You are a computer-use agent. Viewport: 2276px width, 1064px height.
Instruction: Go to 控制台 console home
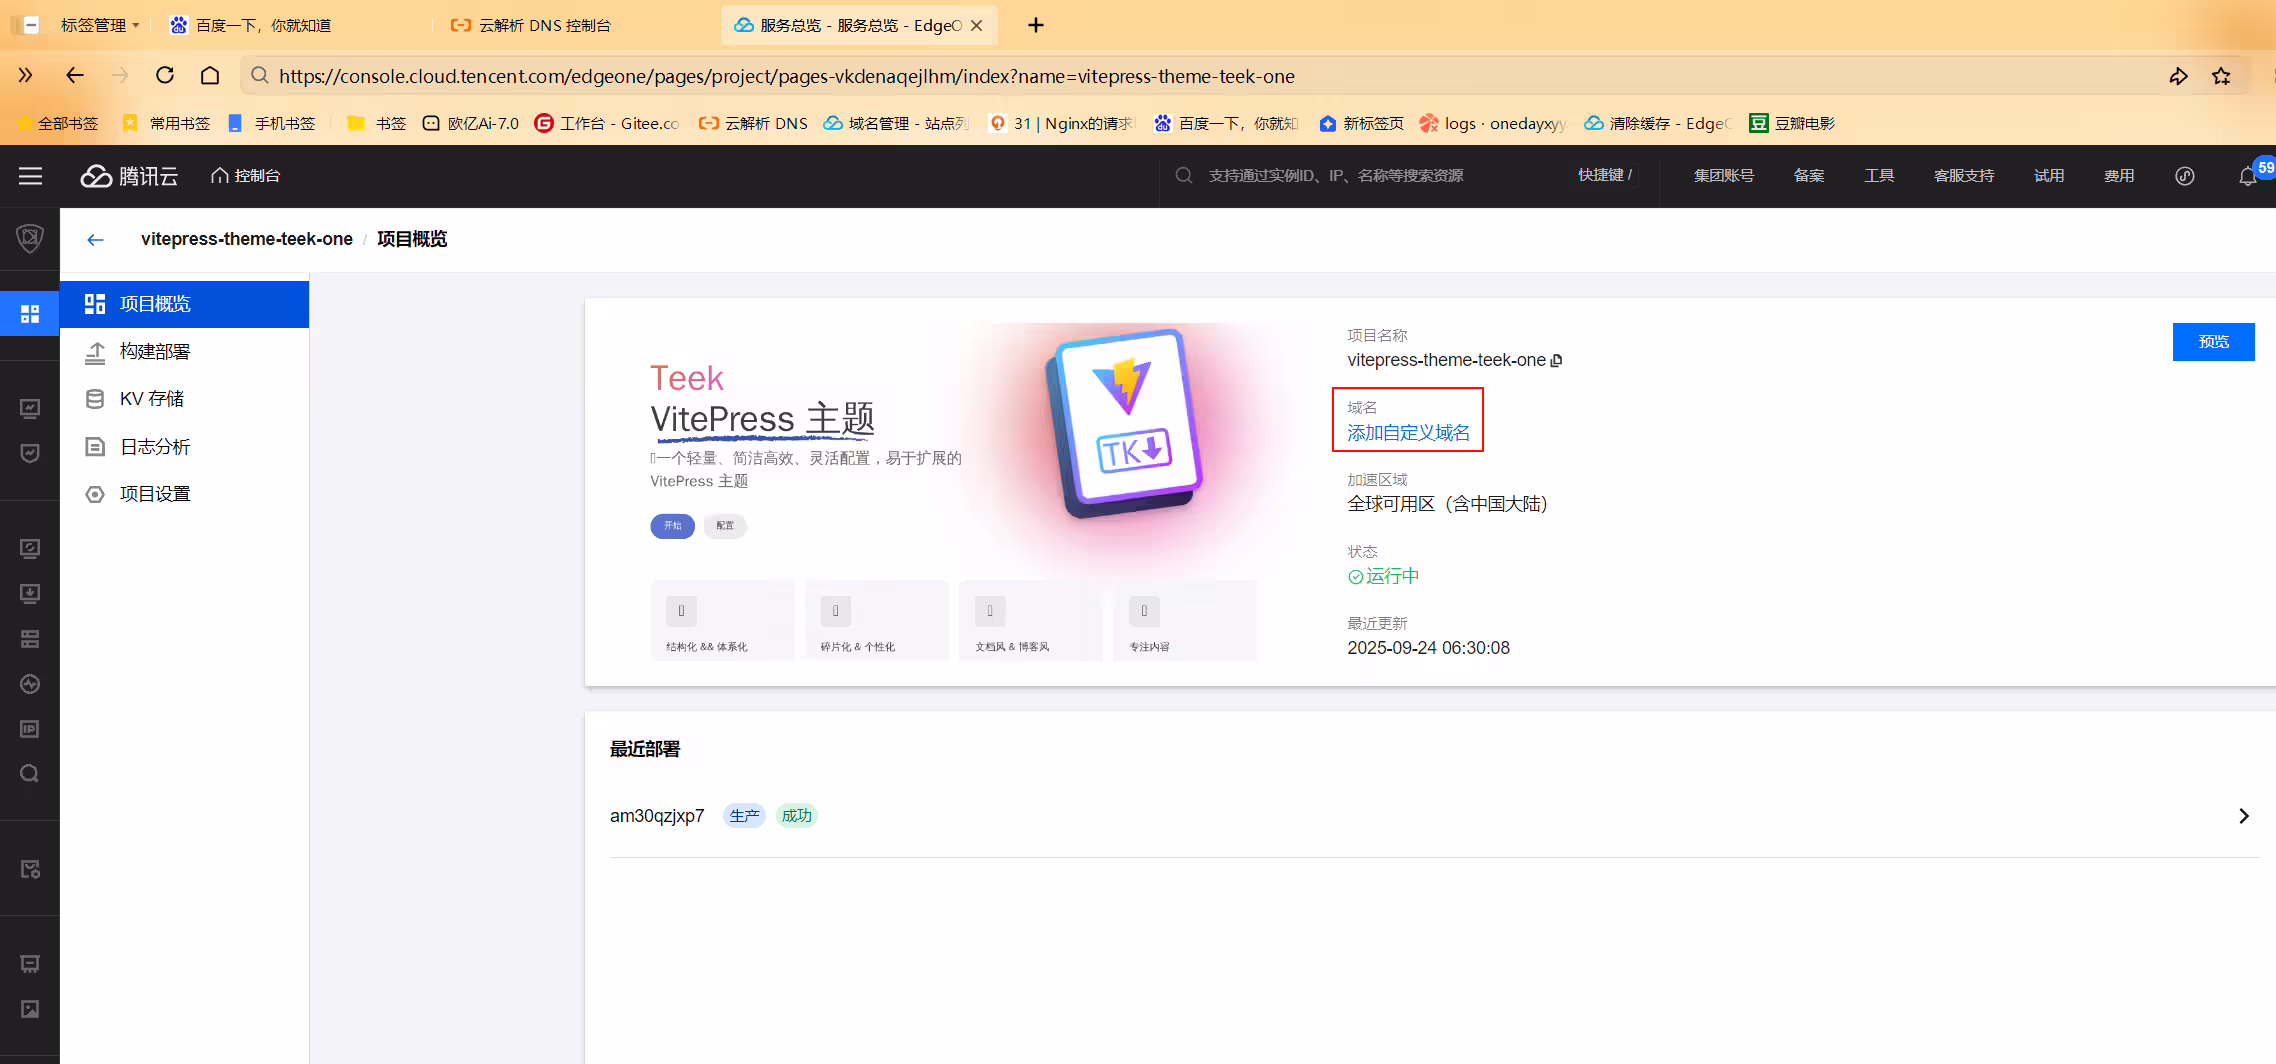coord(246,176)
